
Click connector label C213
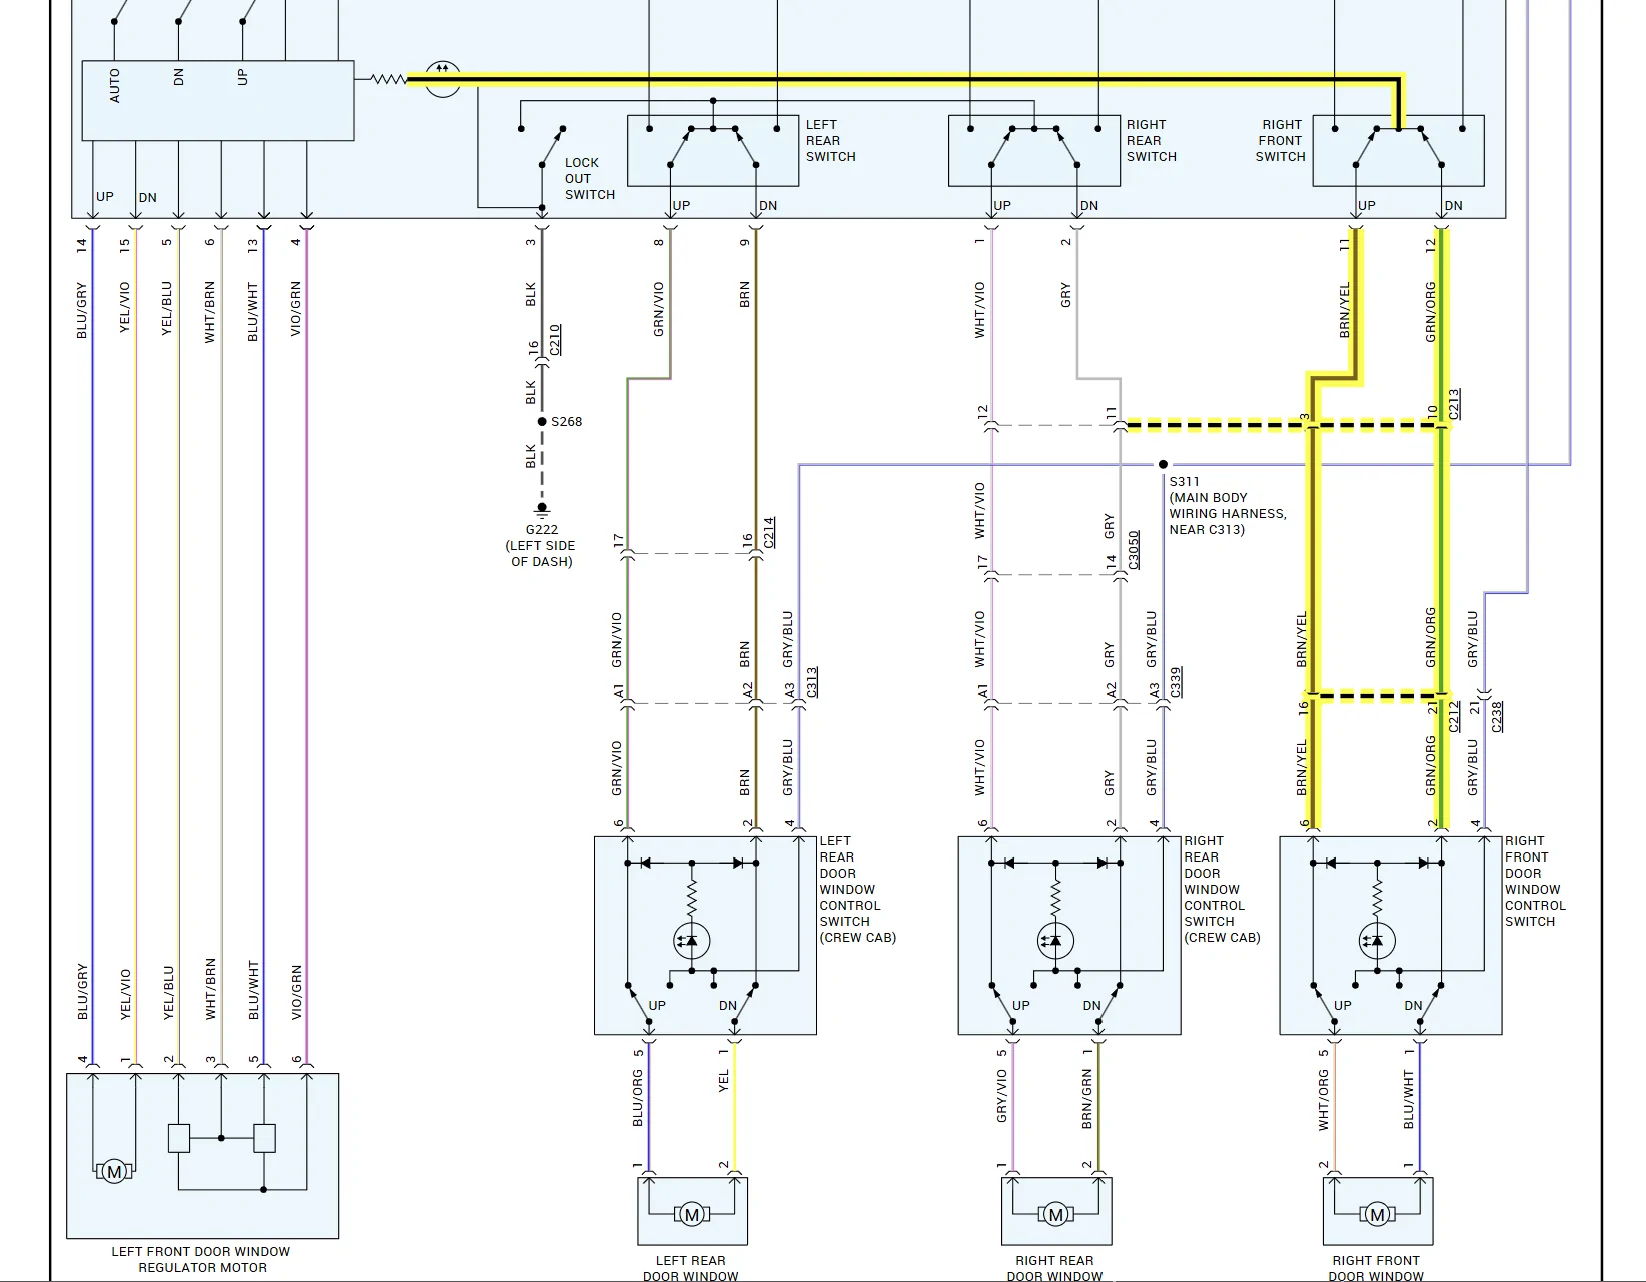coord(1454,404)
